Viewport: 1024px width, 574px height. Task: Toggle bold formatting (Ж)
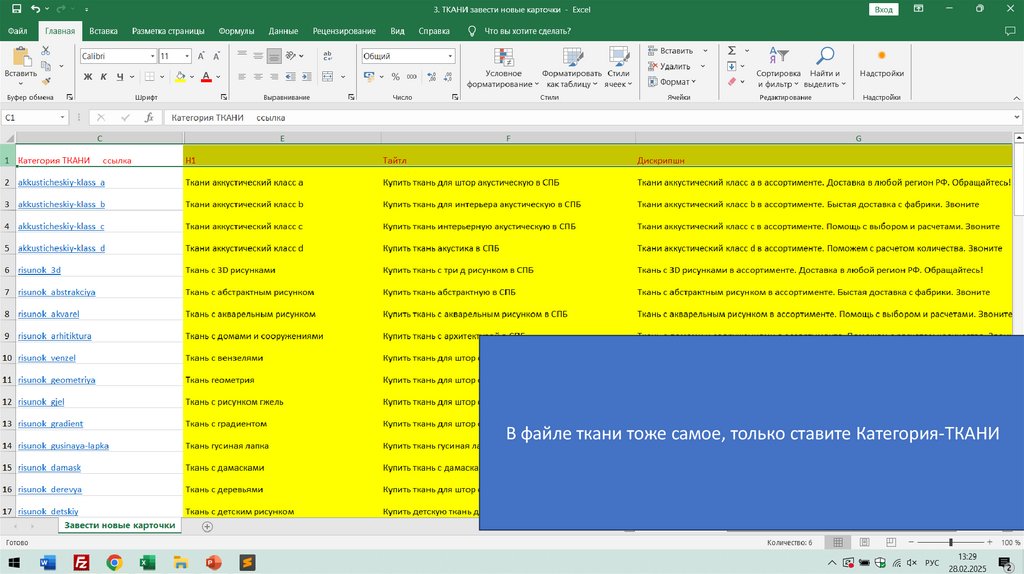click(87, 76)
